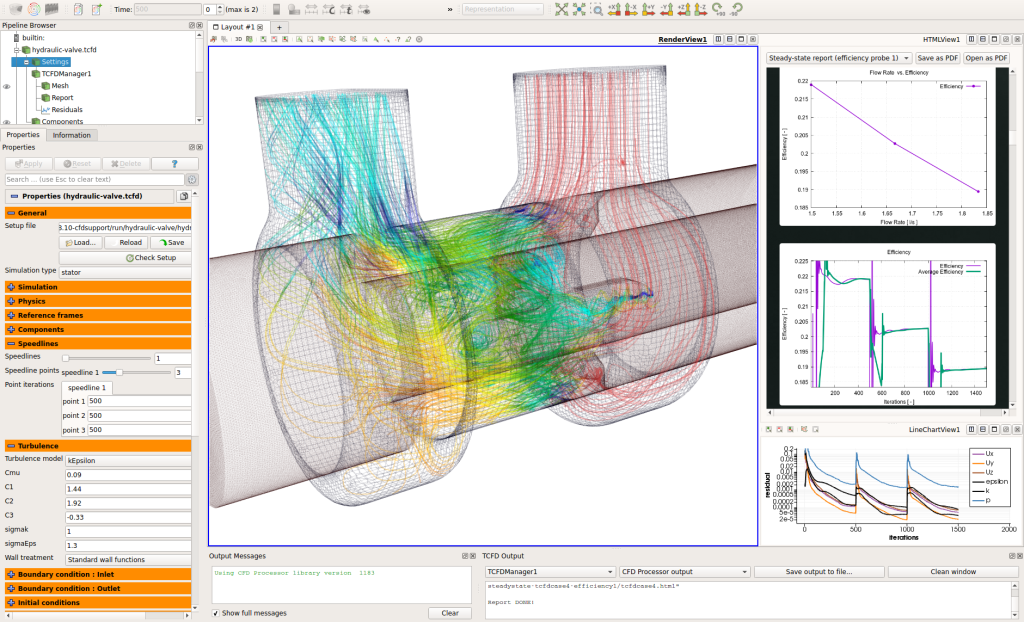Switch to the Information tab

pos(71,135)
